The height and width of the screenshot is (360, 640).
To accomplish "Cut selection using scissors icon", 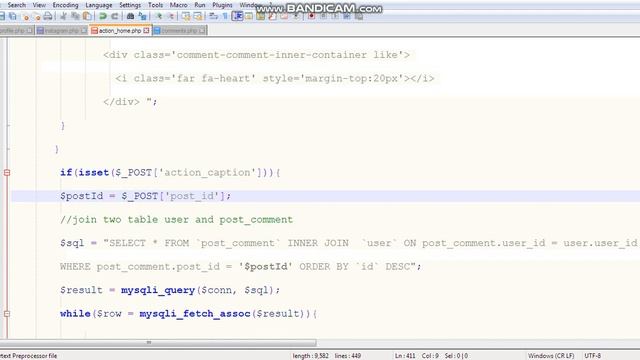I will coord(63,16).
